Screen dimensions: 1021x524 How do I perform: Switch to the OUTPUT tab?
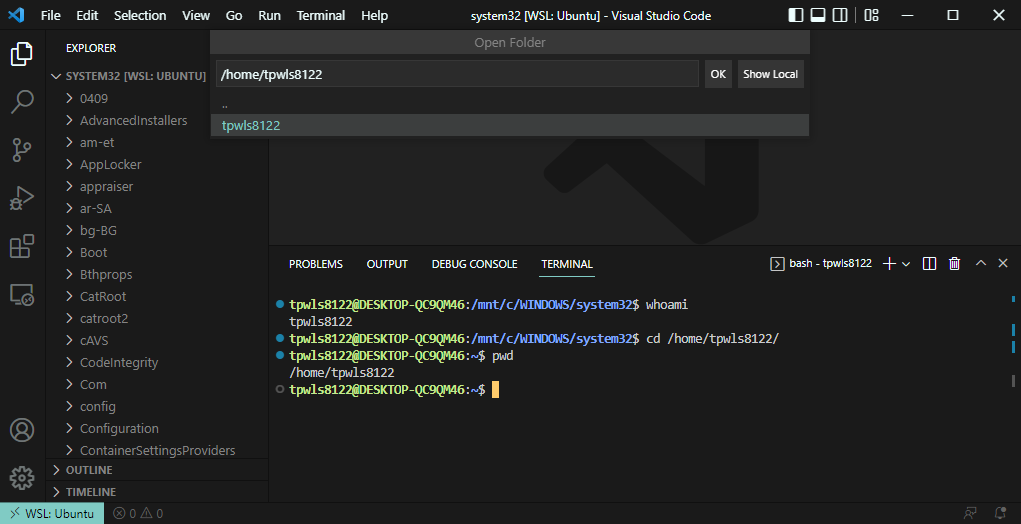pyautogui.click(x=387, y=264)
